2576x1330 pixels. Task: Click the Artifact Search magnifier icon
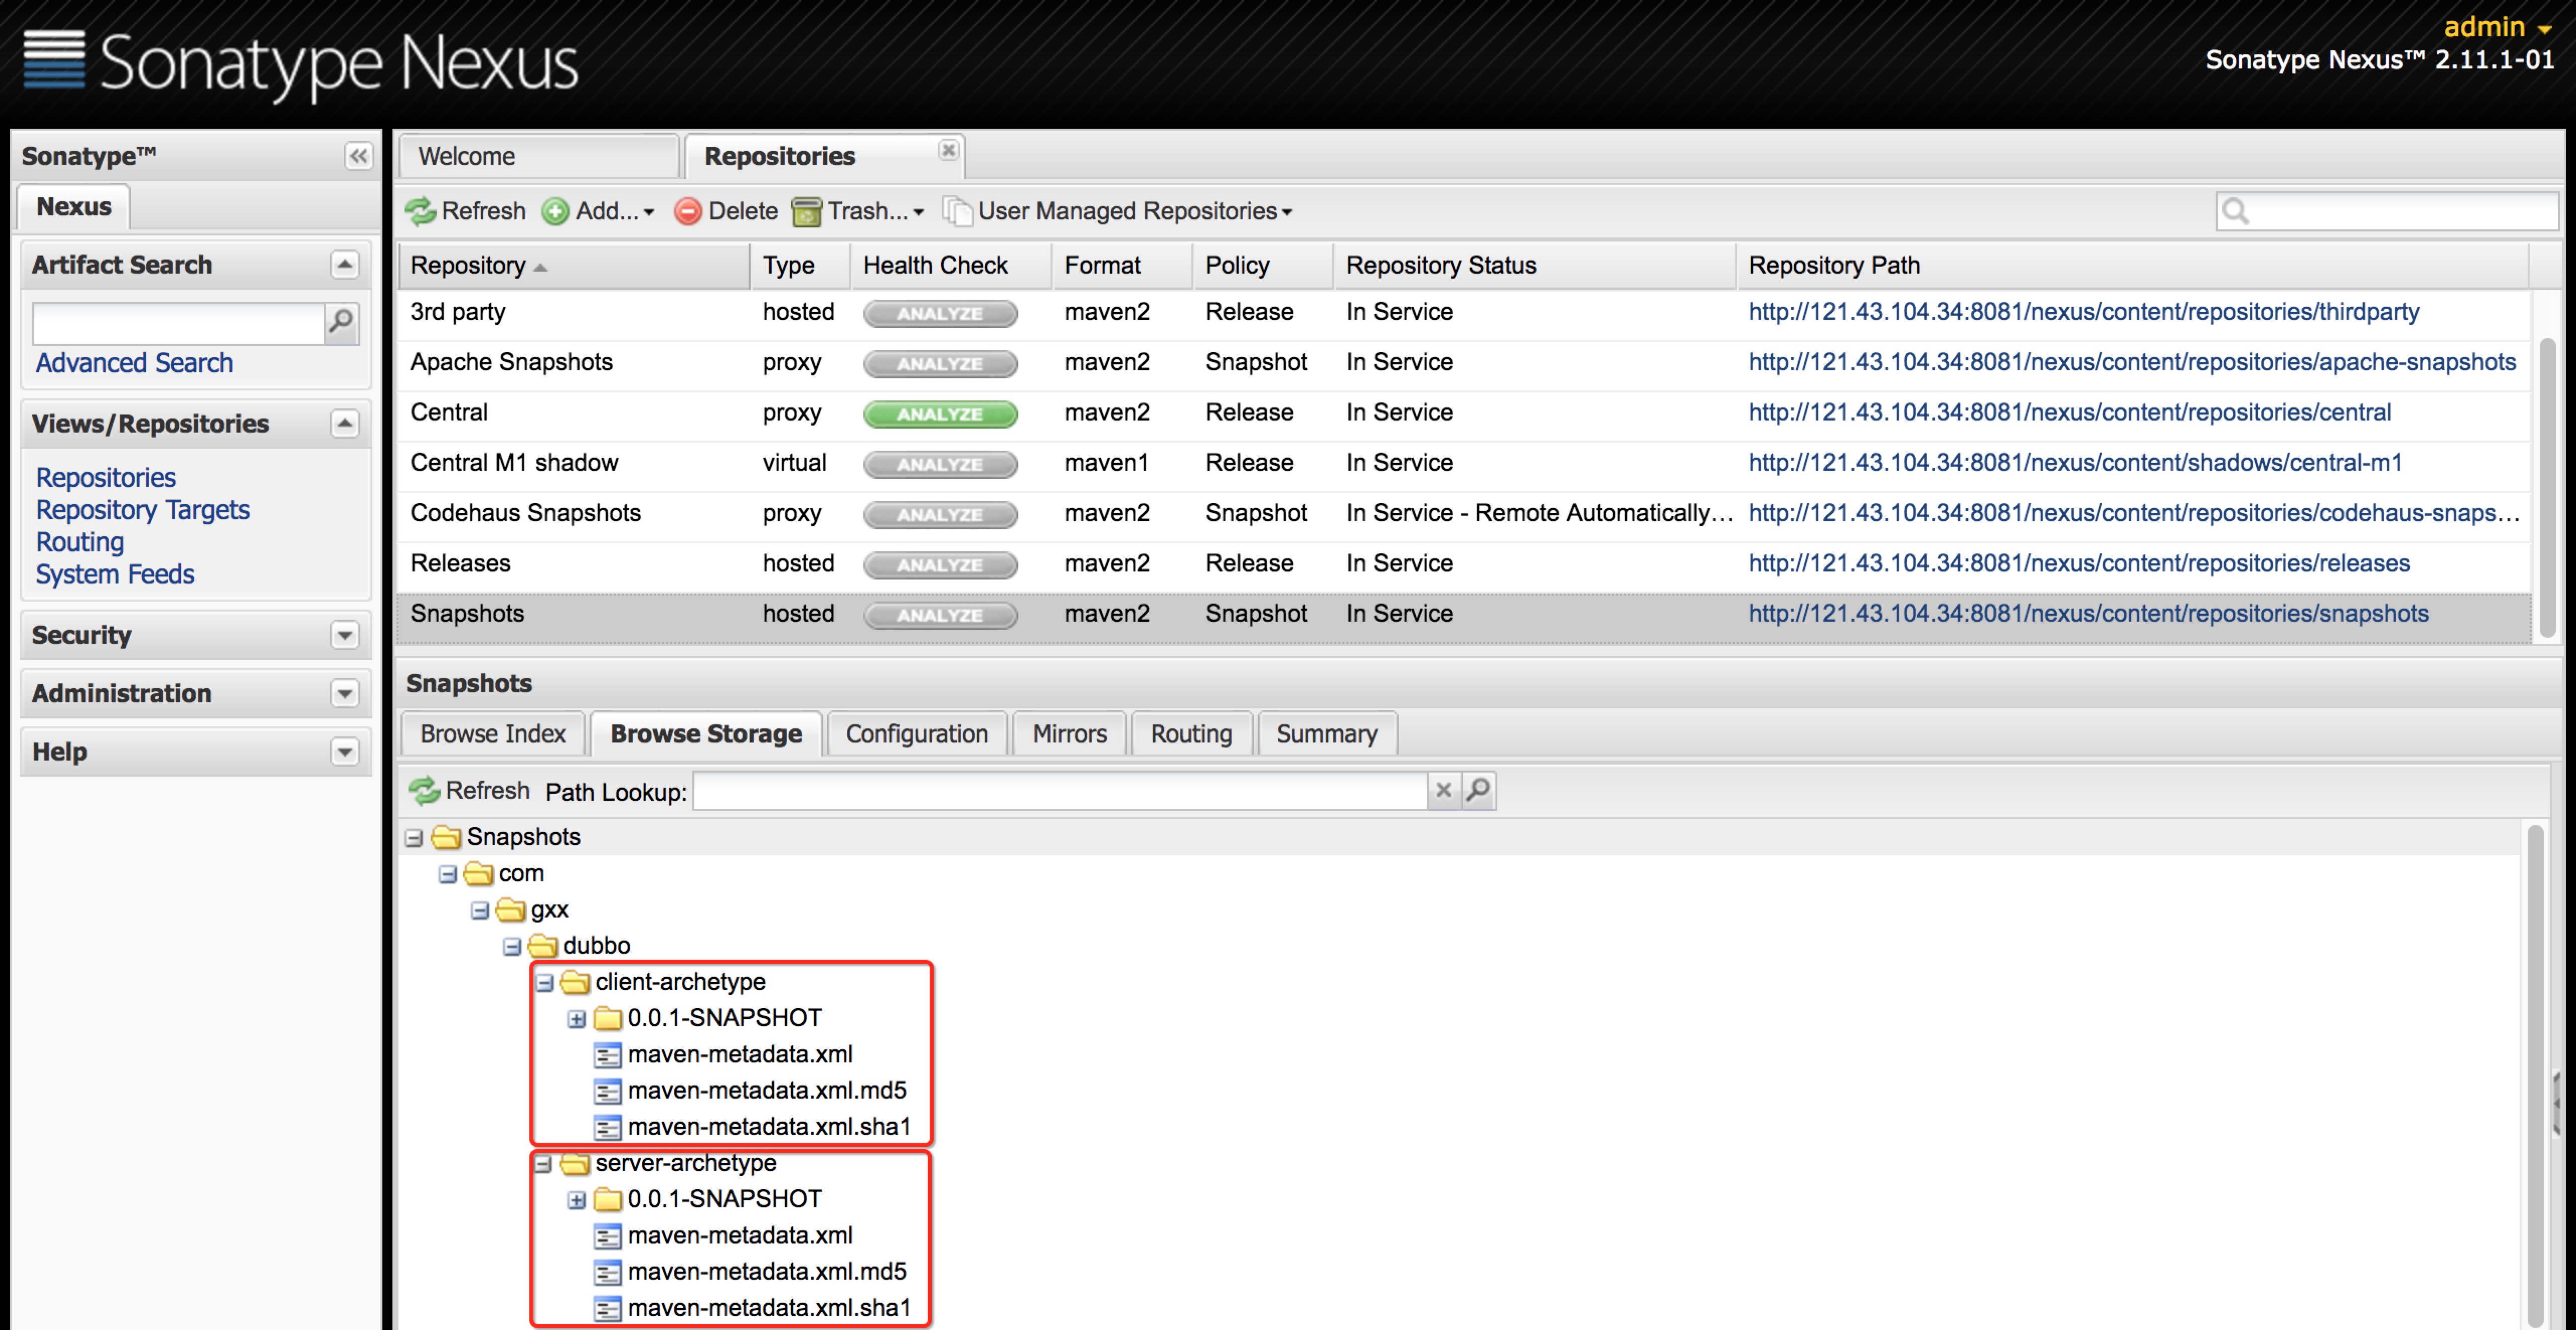[341, 322]
